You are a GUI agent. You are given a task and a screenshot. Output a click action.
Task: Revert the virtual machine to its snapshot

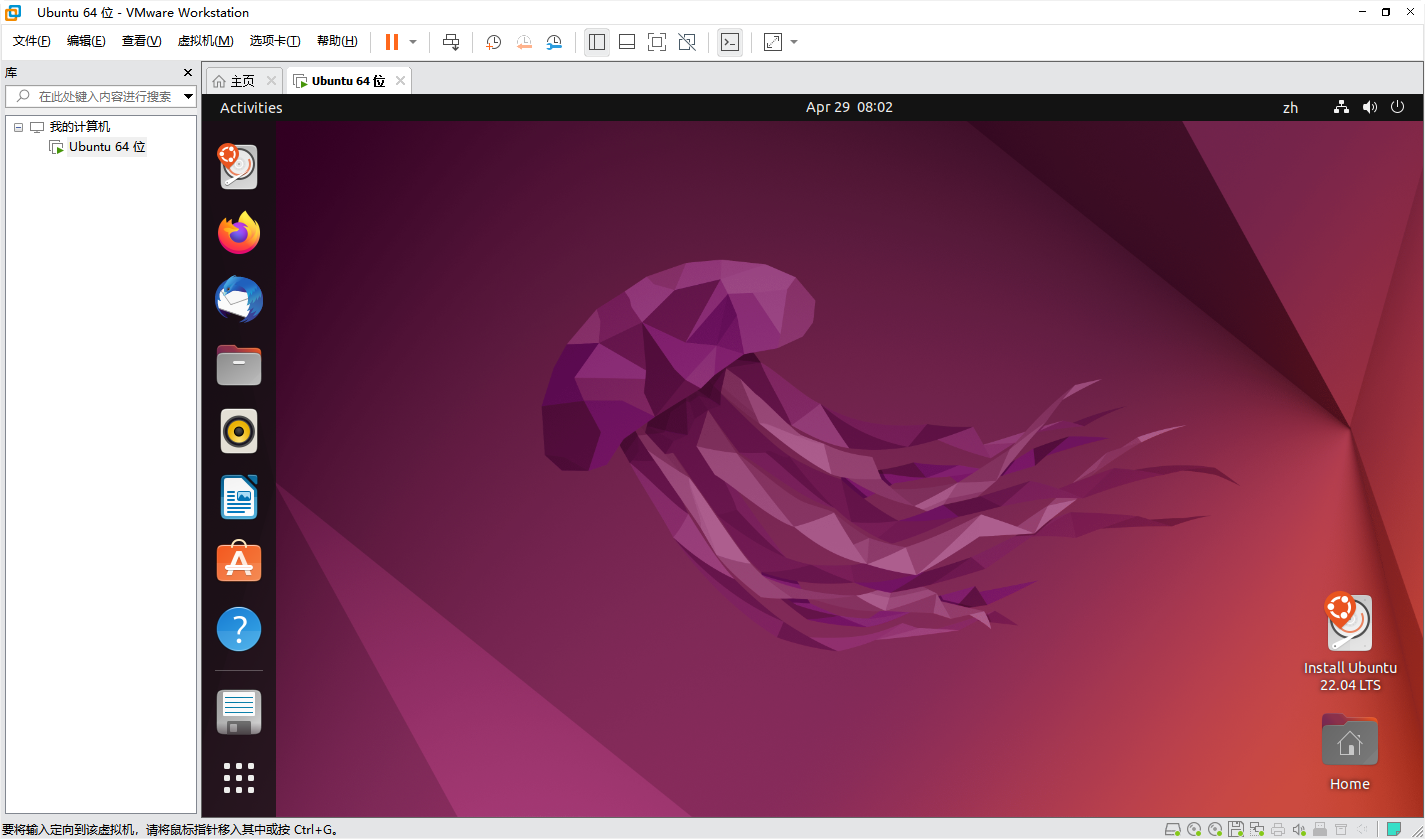[x=524, y=42]
